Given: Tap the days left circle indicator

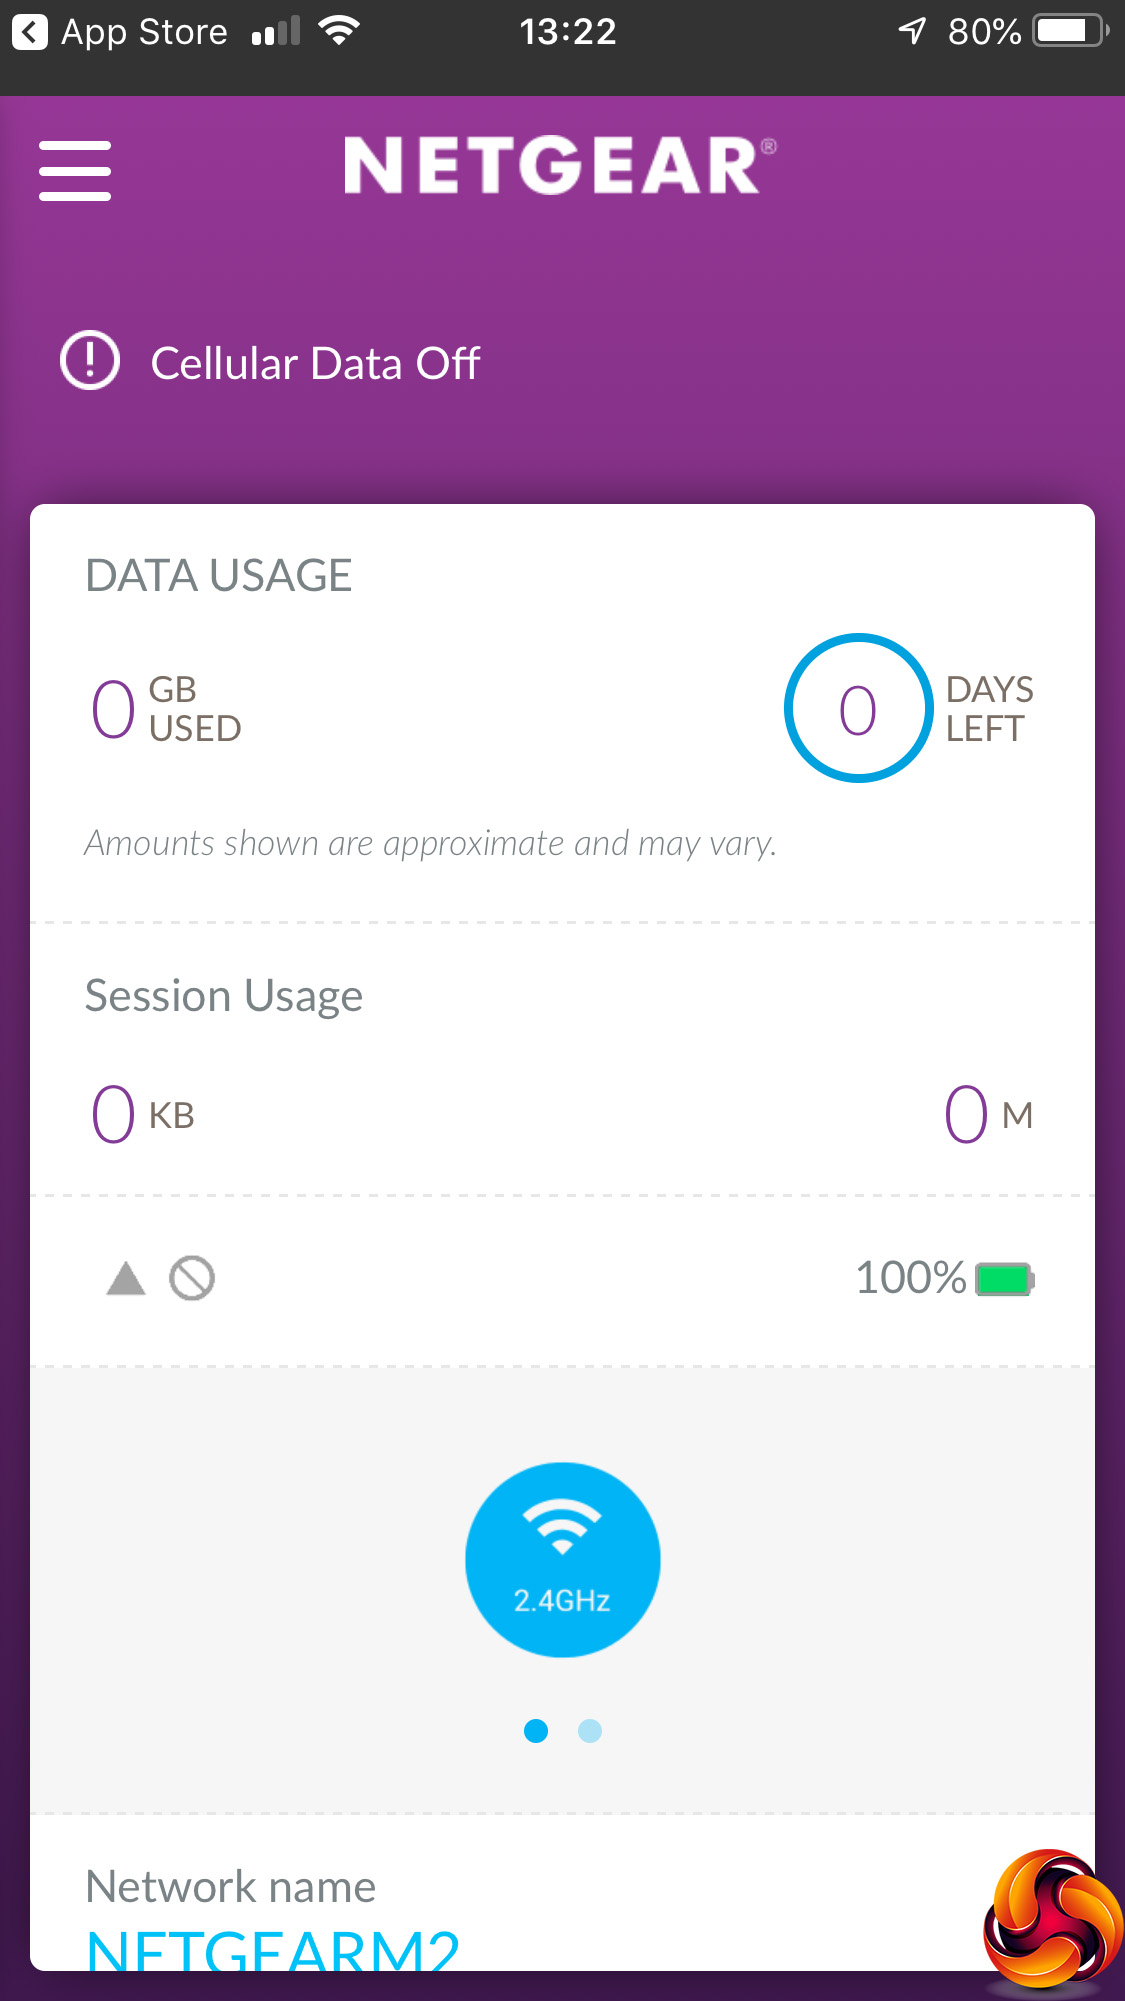Looking at the screenshot, I should click(858, 708).
